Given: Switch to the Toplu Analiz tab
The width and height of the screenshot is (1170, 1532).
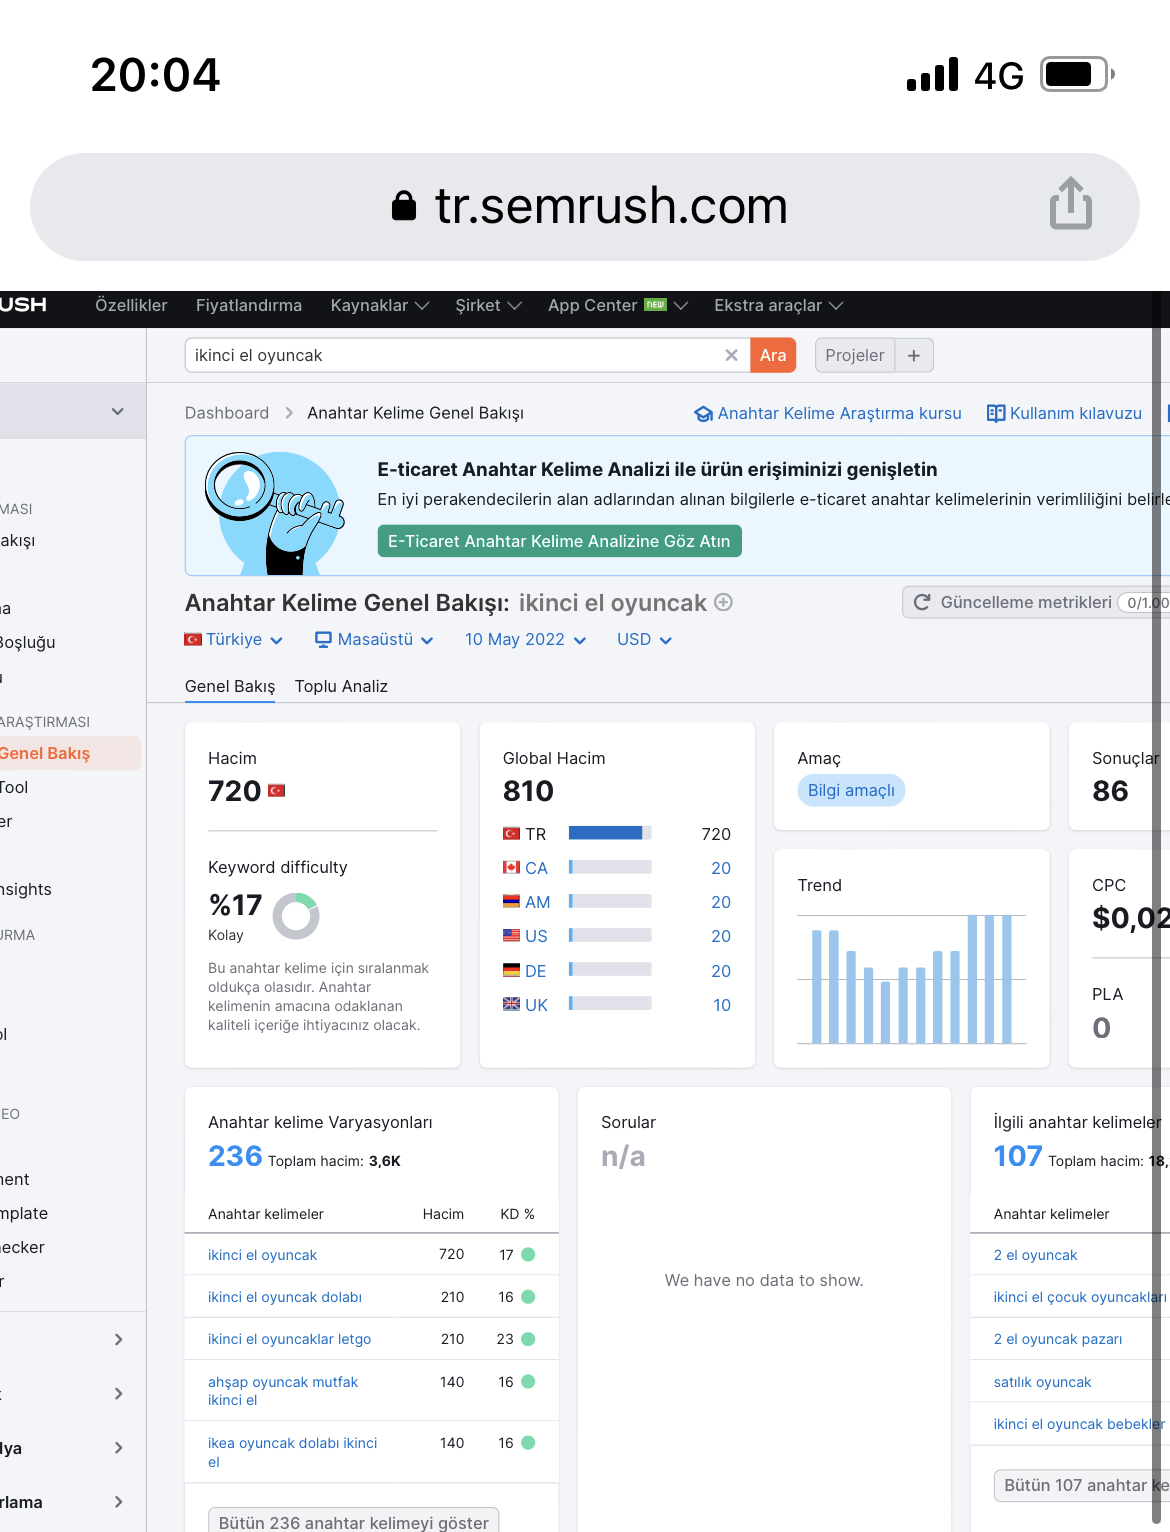Looking at the screenshot, I should point(341,686).
